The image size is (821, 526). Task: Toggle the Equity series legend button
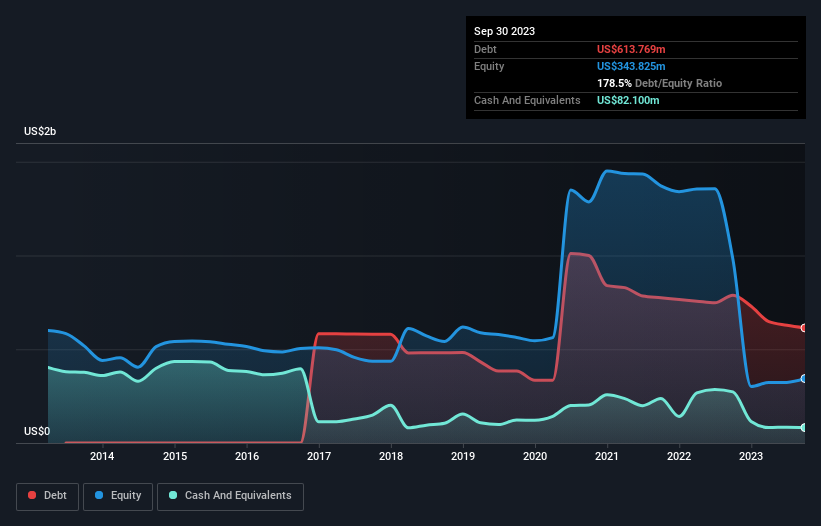(118, 496)
